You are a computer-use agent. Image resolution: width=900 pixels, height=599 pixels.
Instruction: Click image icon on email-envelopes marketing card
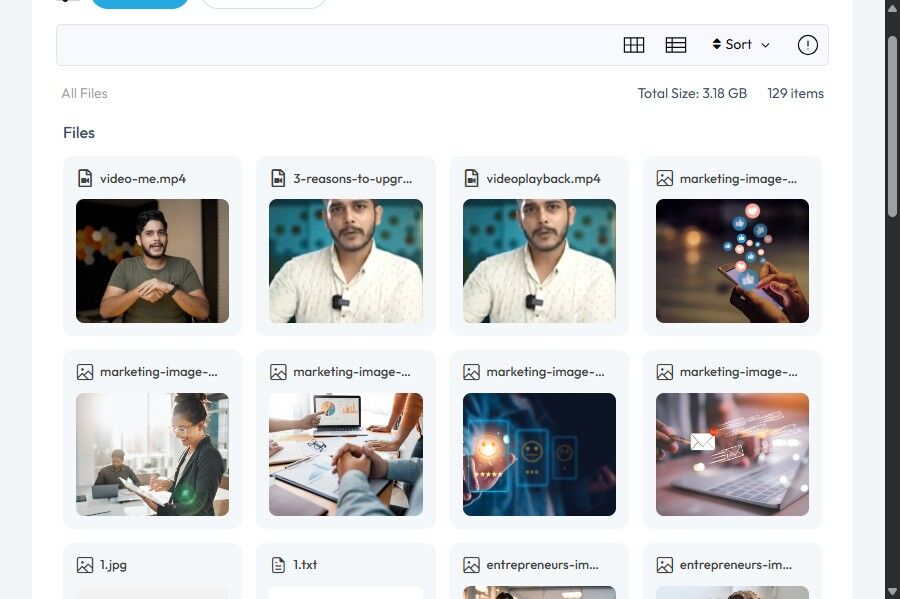665,372
